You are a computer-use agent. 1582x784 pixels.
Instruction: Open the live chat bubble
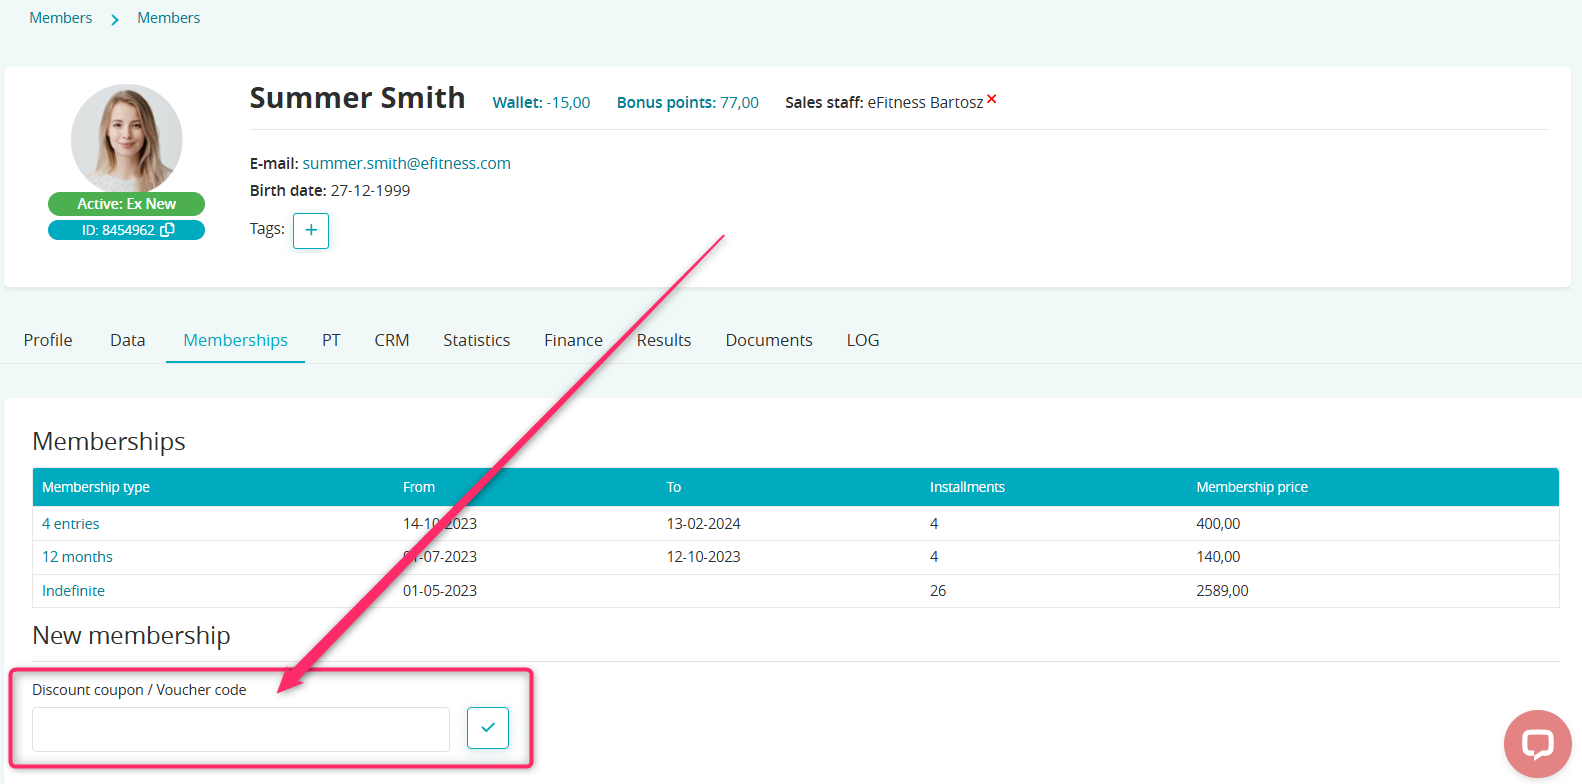[x=1537, y=744]
